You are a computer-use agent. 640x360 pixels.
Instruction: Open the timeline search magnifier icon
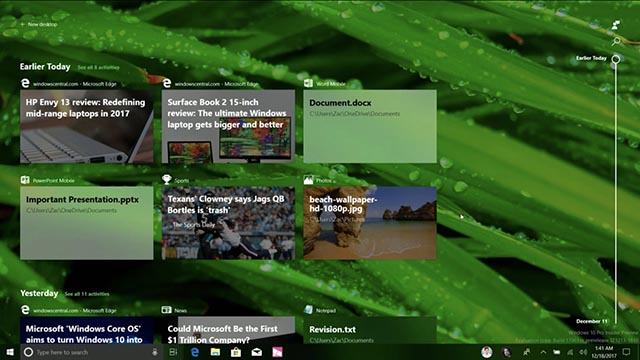(x=616, y=40)
